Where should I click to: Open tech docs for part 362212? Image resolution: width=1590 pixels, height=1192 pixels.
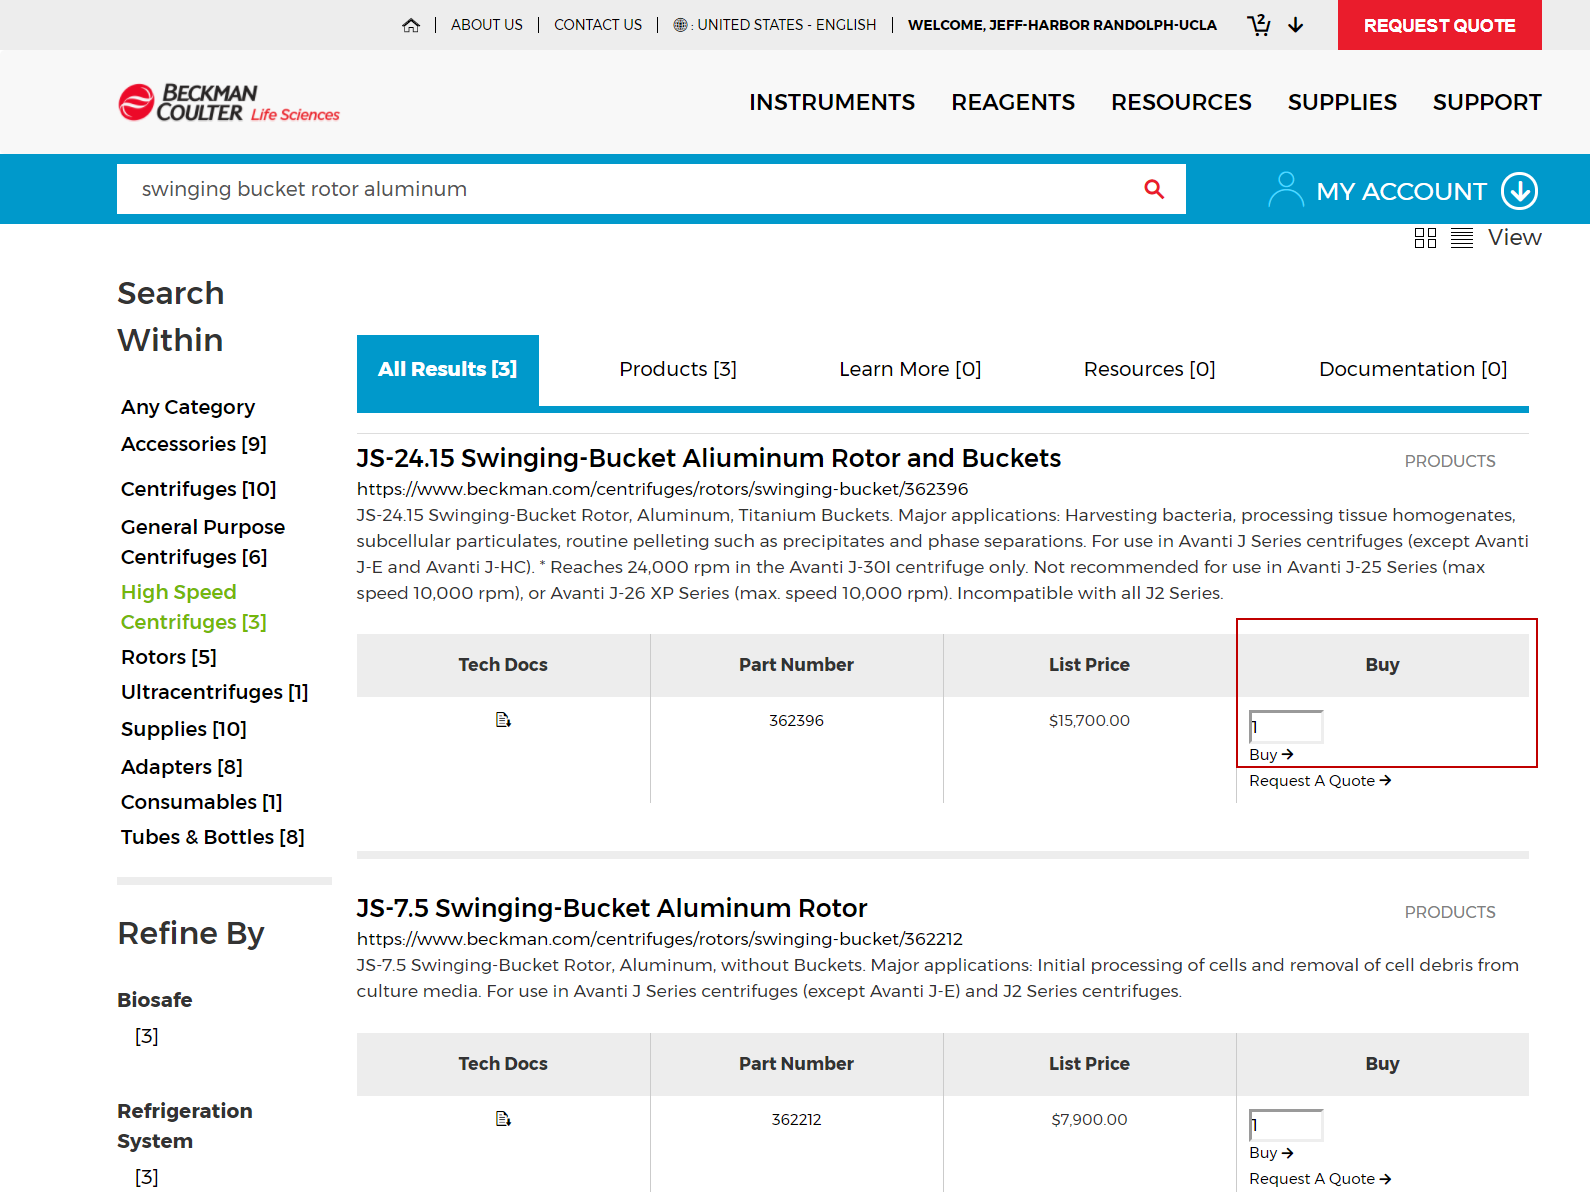pyautogui.click(x=503, y=1119)
